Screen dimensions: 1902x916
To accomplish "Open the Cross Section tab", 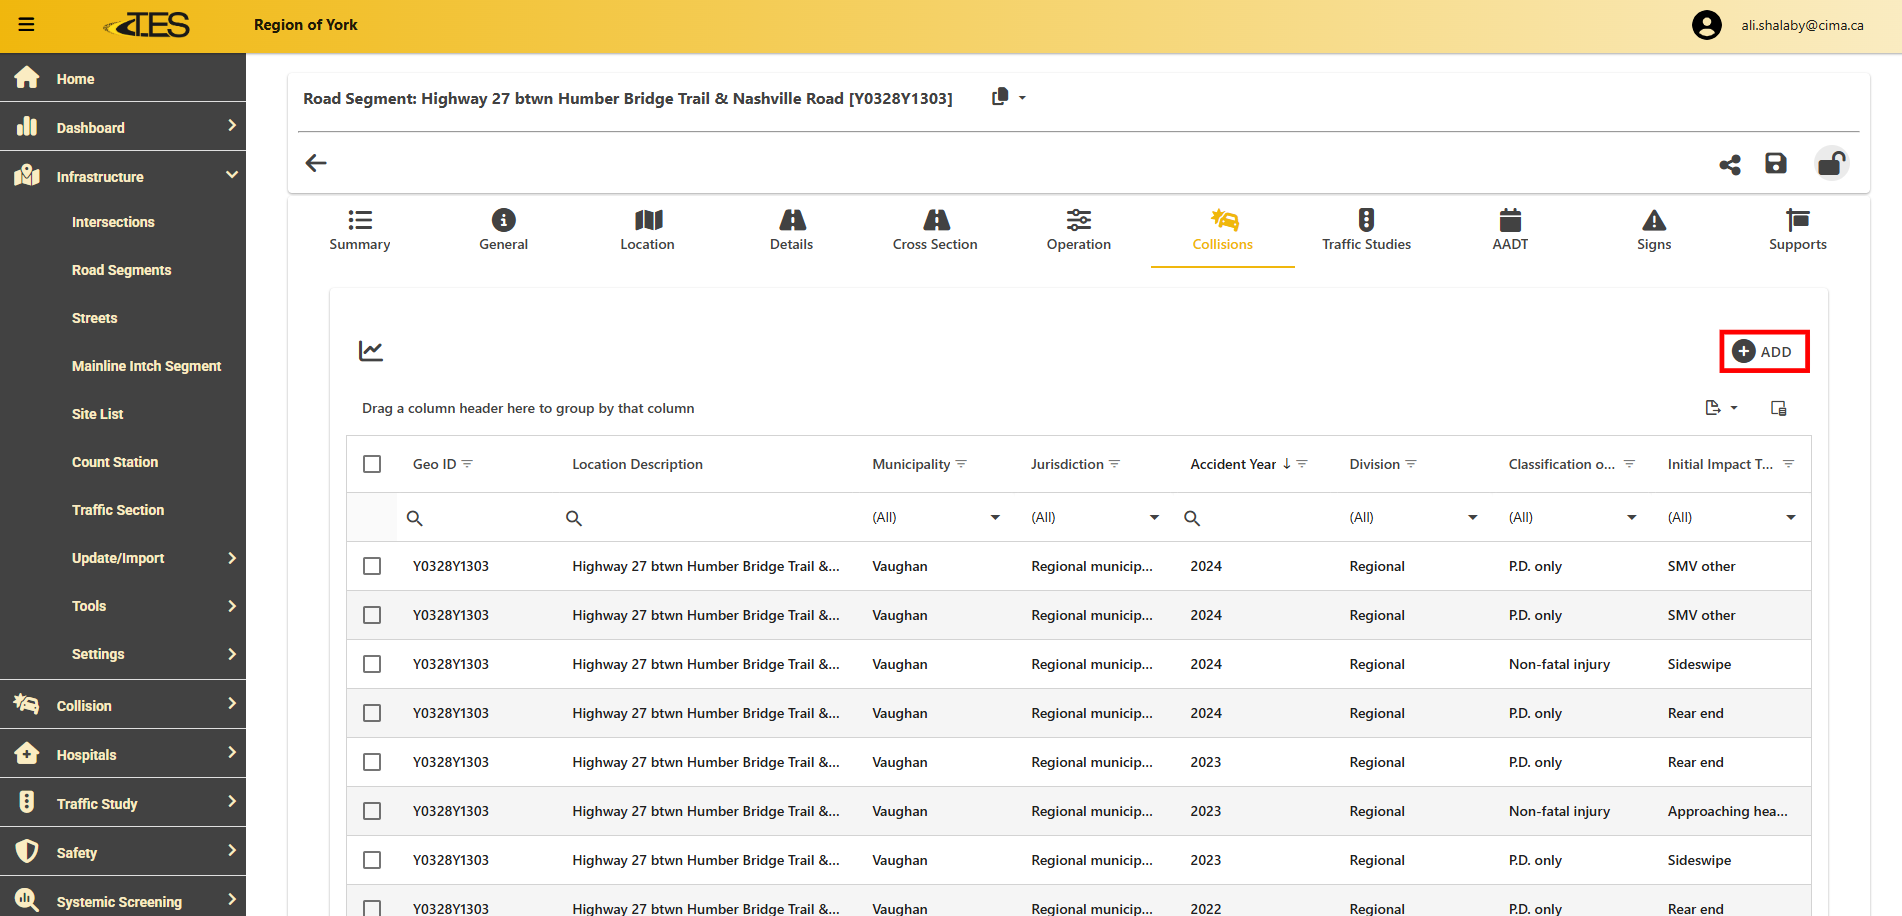I will pos(935,230).
